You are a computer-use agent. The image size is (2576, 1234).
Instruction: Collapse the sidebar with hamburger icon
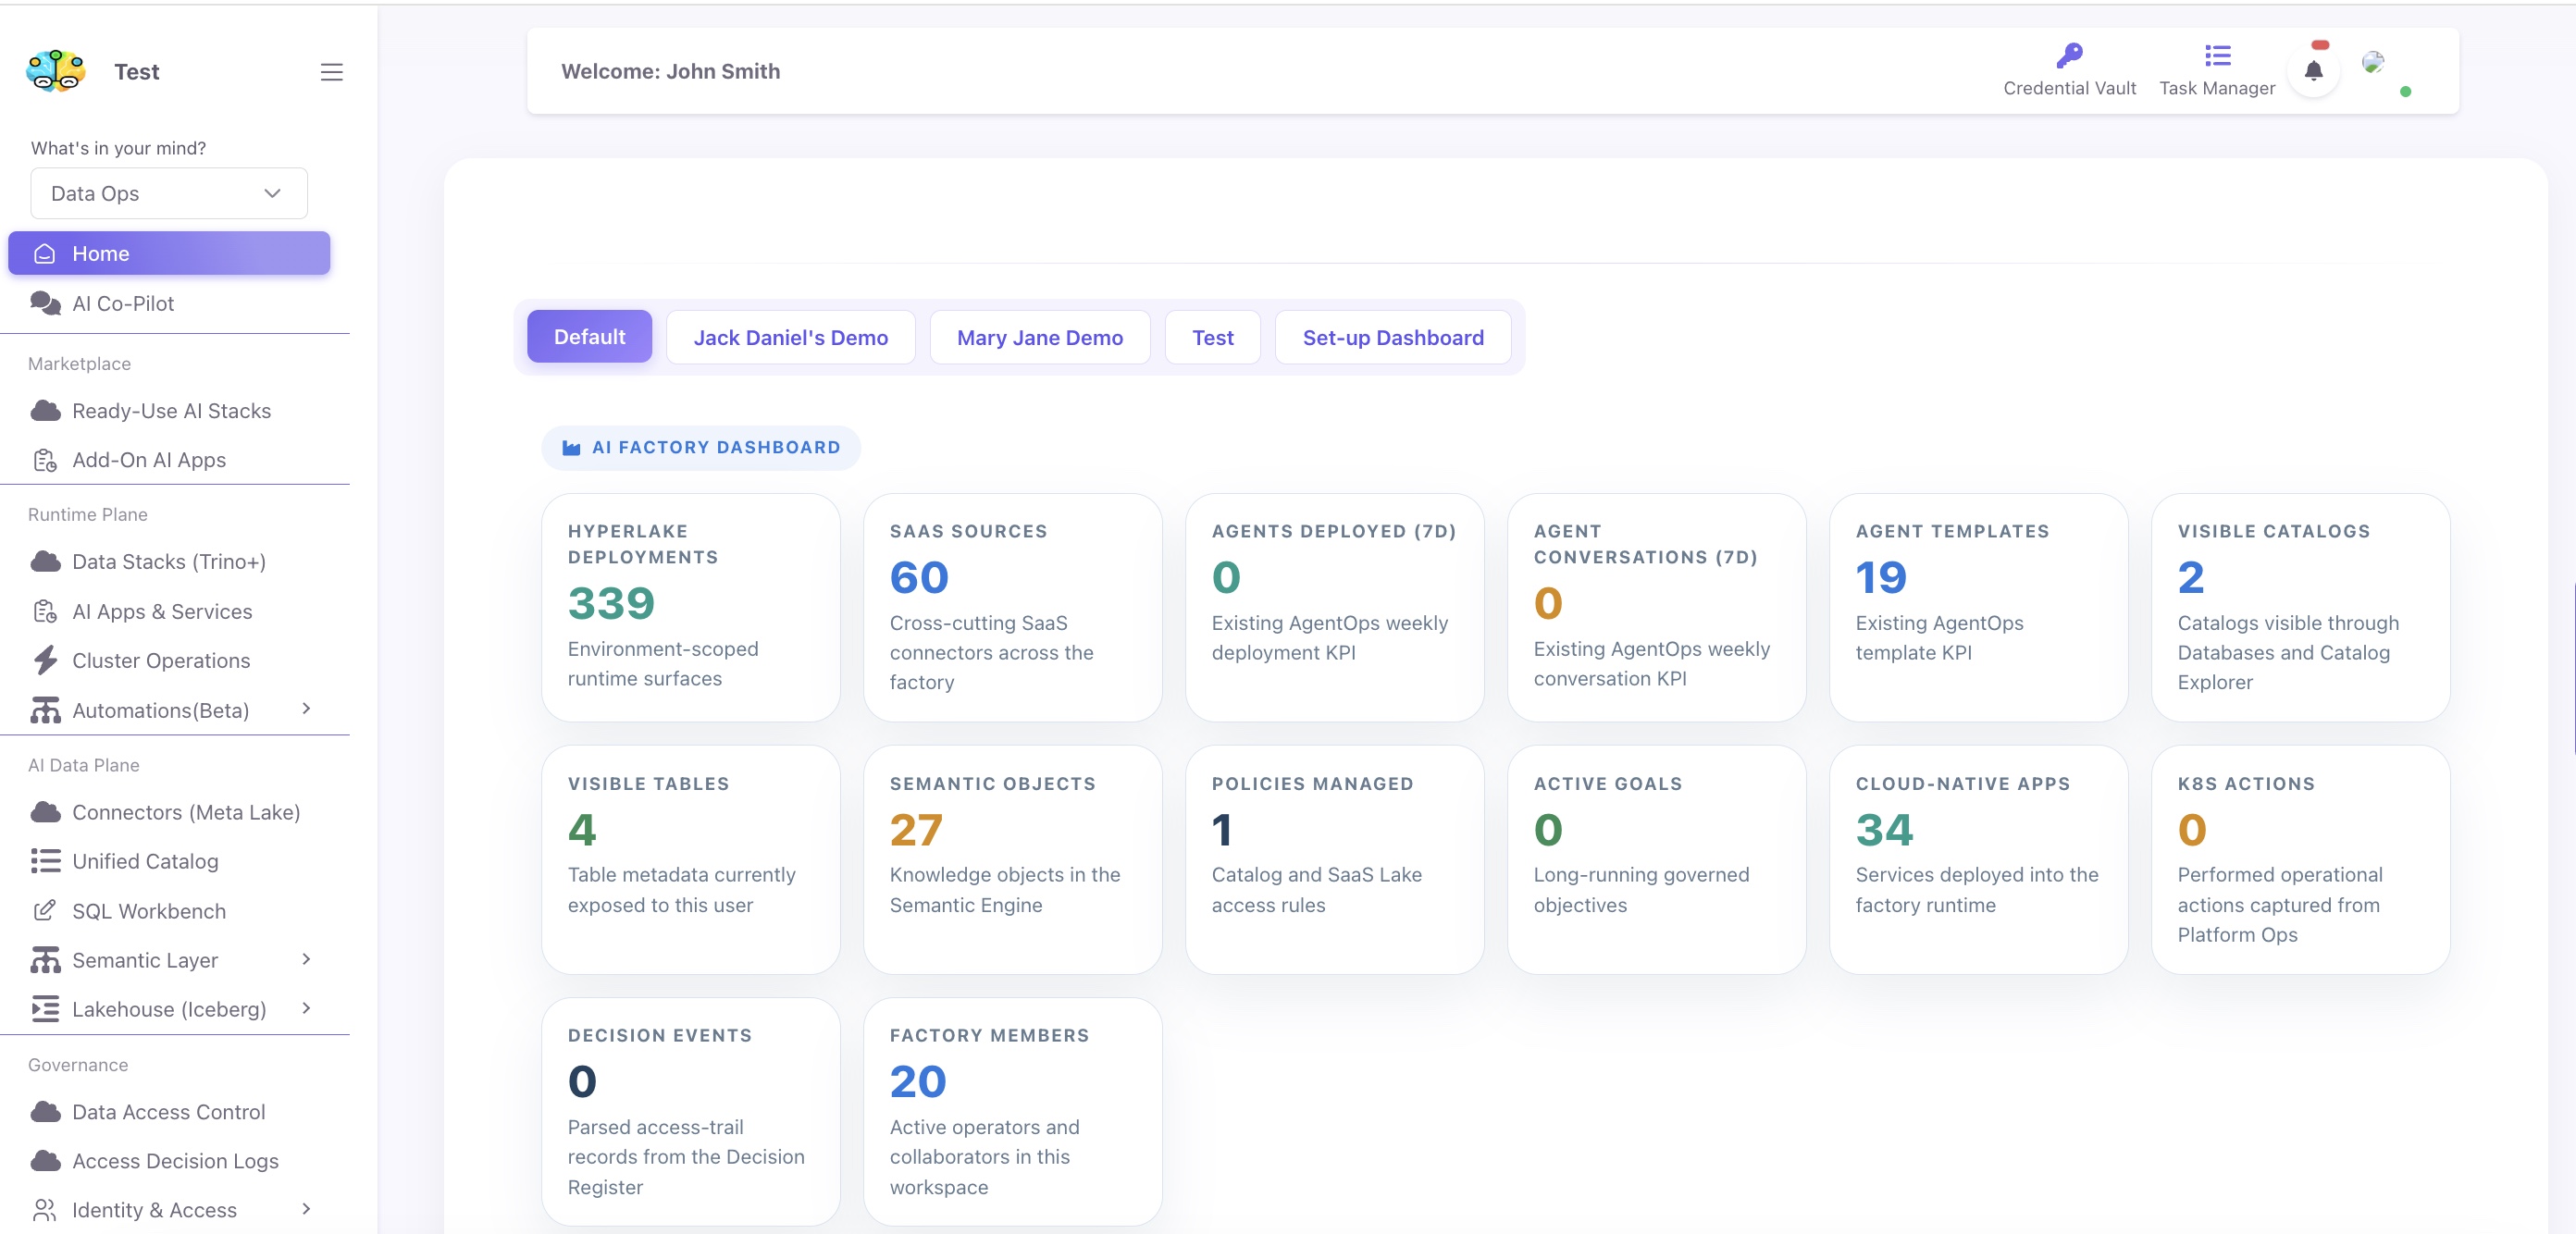[x=331, y=72]
